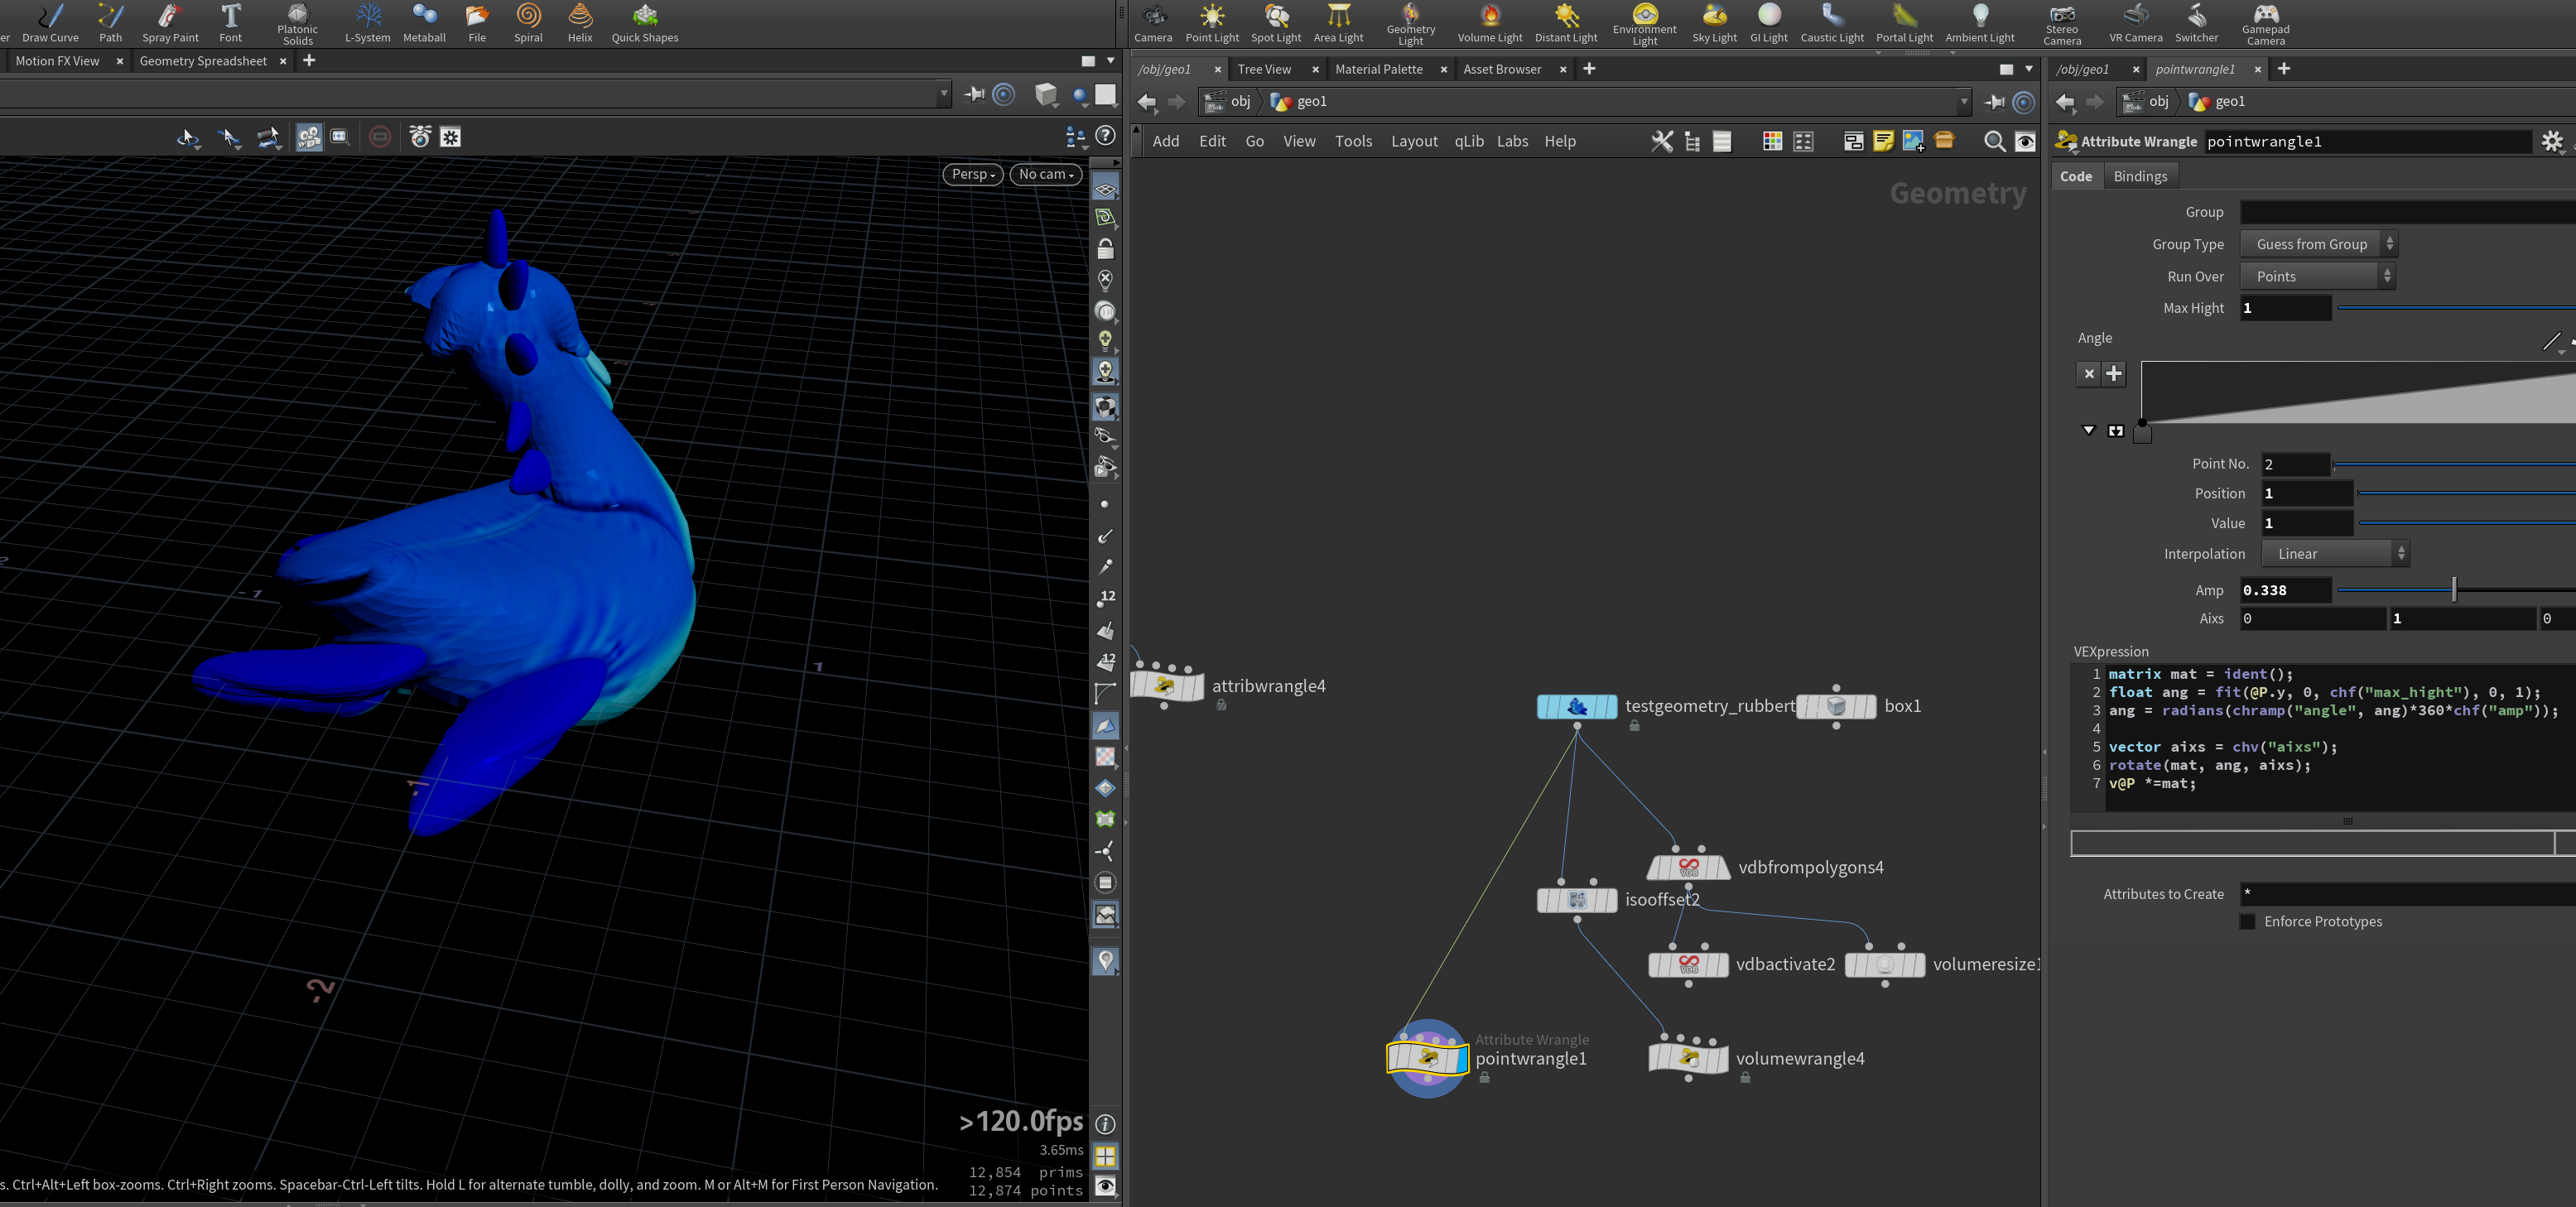This screenshot has height=1207, width=2576.
Task: Click the pointwrangle1 node
Action: (x=1427, y=1057)
